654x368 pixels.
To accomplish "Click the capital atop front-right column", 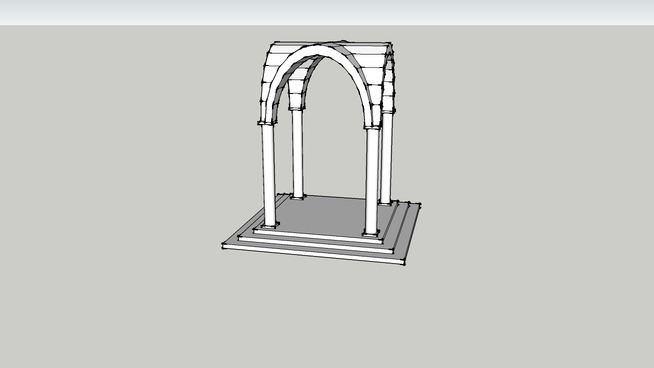I will click(372, 127).
